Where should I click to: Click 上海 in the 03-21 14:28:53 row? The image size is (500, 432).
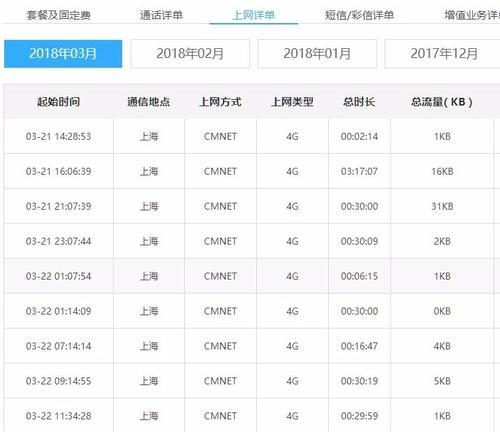coord(149,136)
